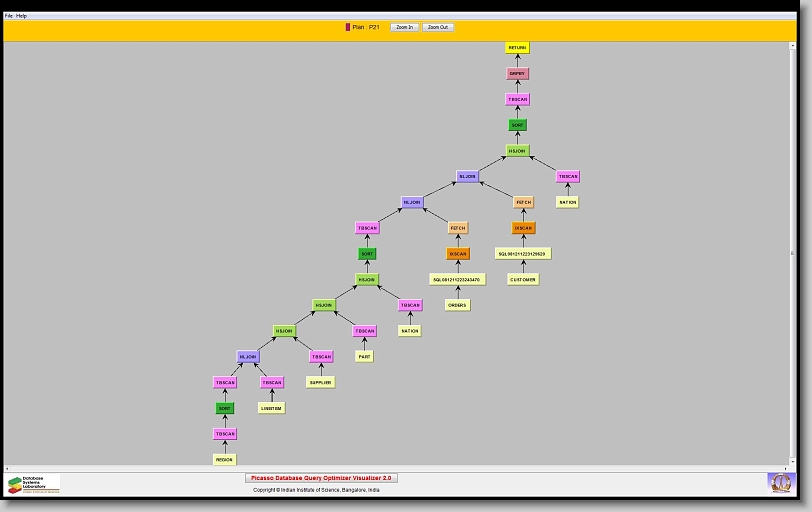Image resolution: width=812 pixels, height=512 pixels.
Task: Select the GRPBY plan node
Action: pos(517,74)
